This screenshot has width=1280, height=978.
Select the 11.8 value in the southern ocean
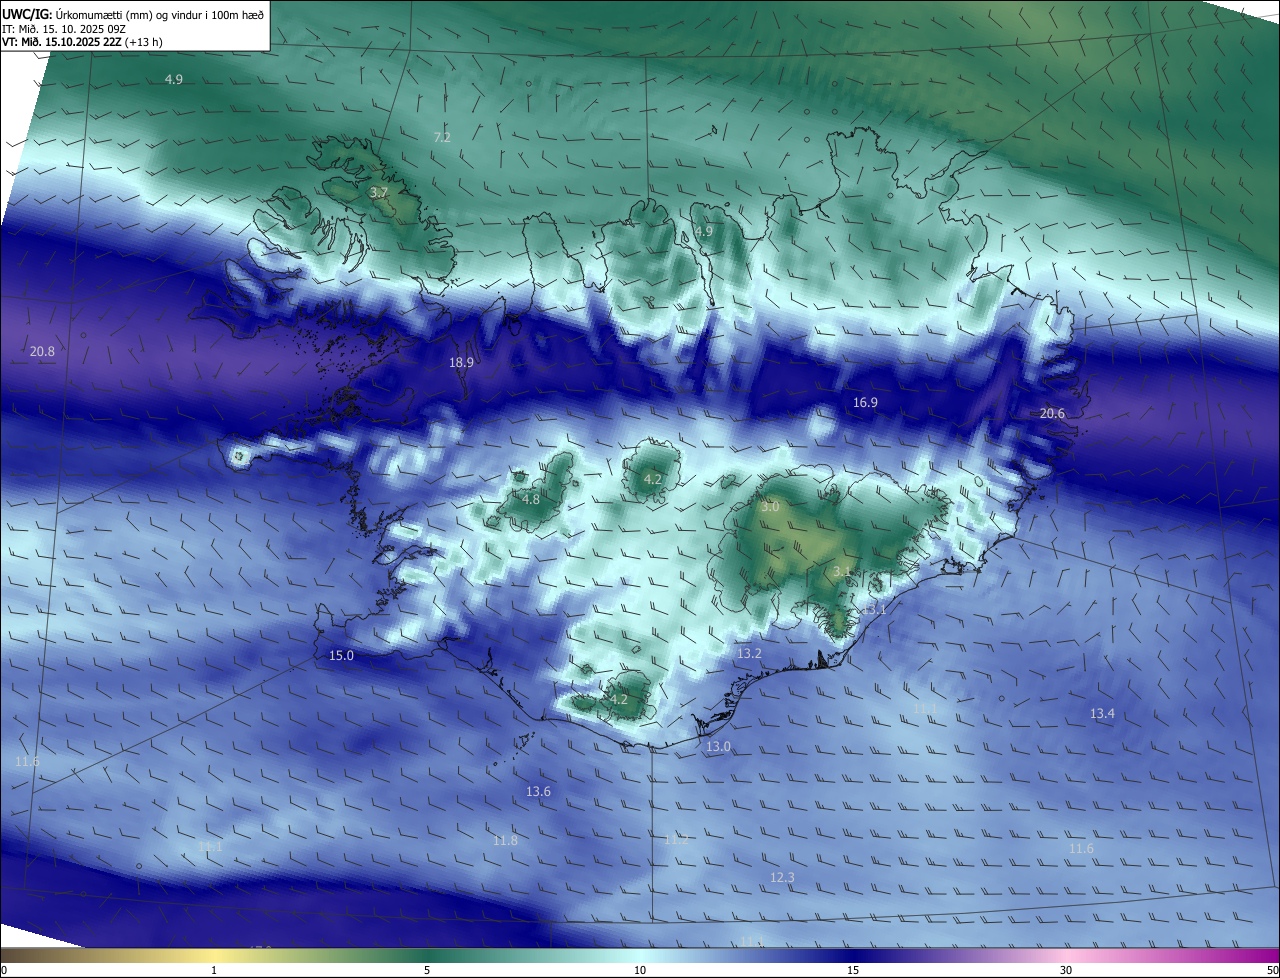(506, 840)
